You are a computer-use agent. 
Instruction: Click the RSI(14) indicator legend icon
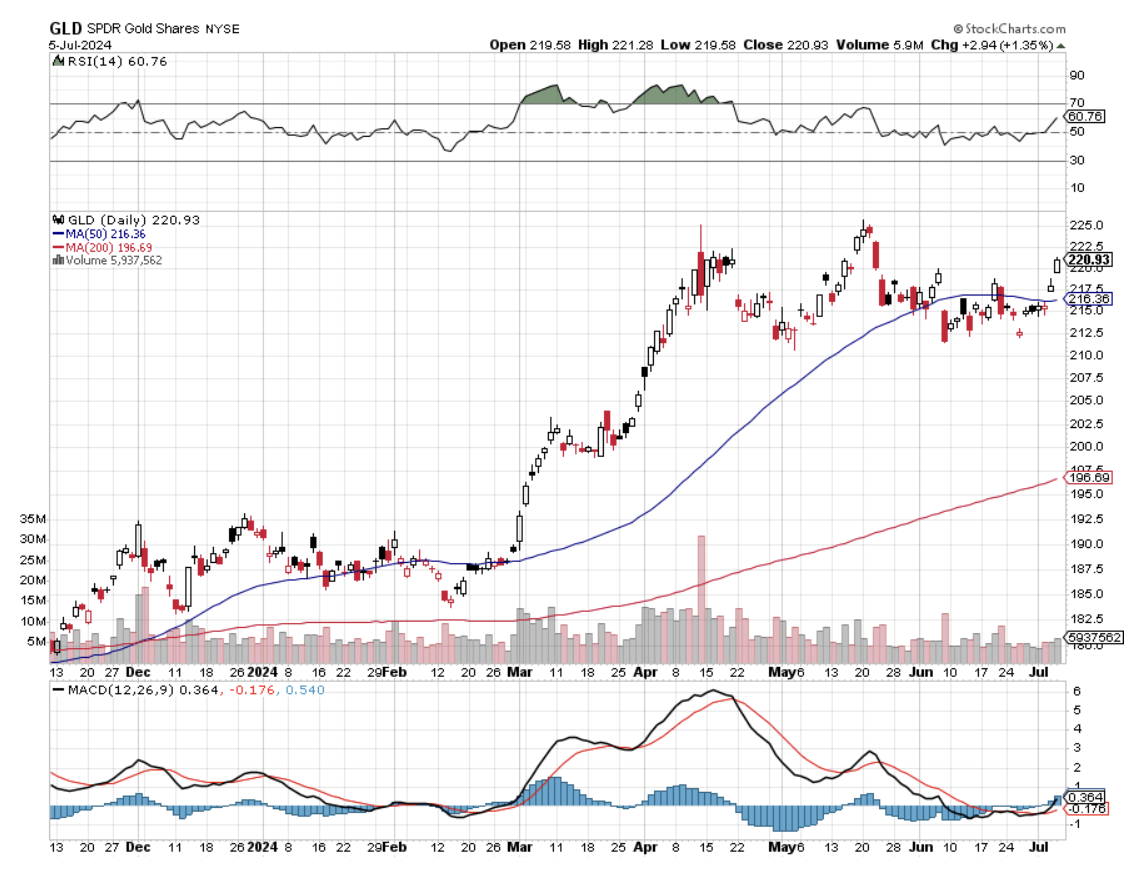(57, 61)
